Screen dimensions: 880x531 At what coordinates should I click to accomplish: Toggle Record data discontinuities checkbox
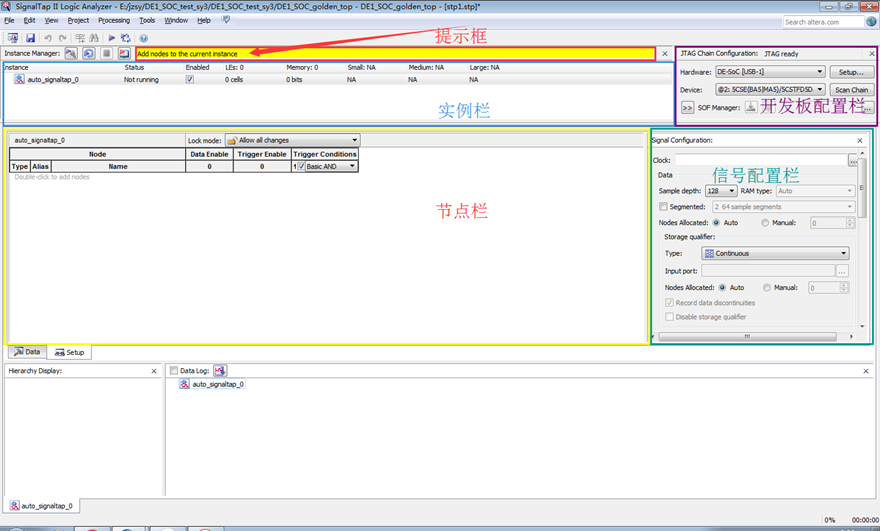click(669, 303)
